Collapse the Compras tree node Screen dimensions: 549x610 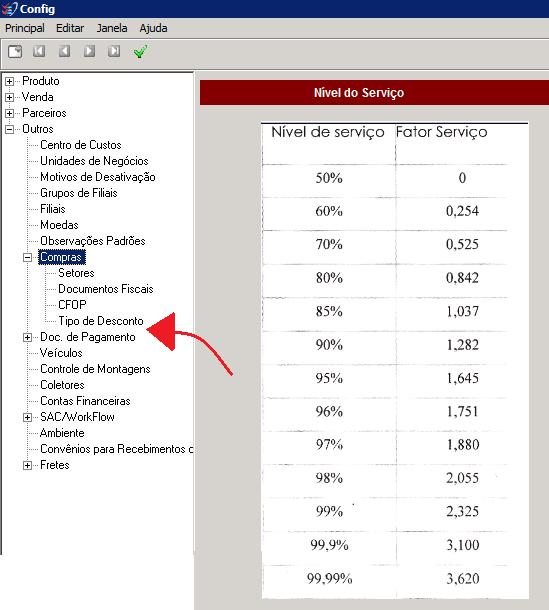[27, 257]
